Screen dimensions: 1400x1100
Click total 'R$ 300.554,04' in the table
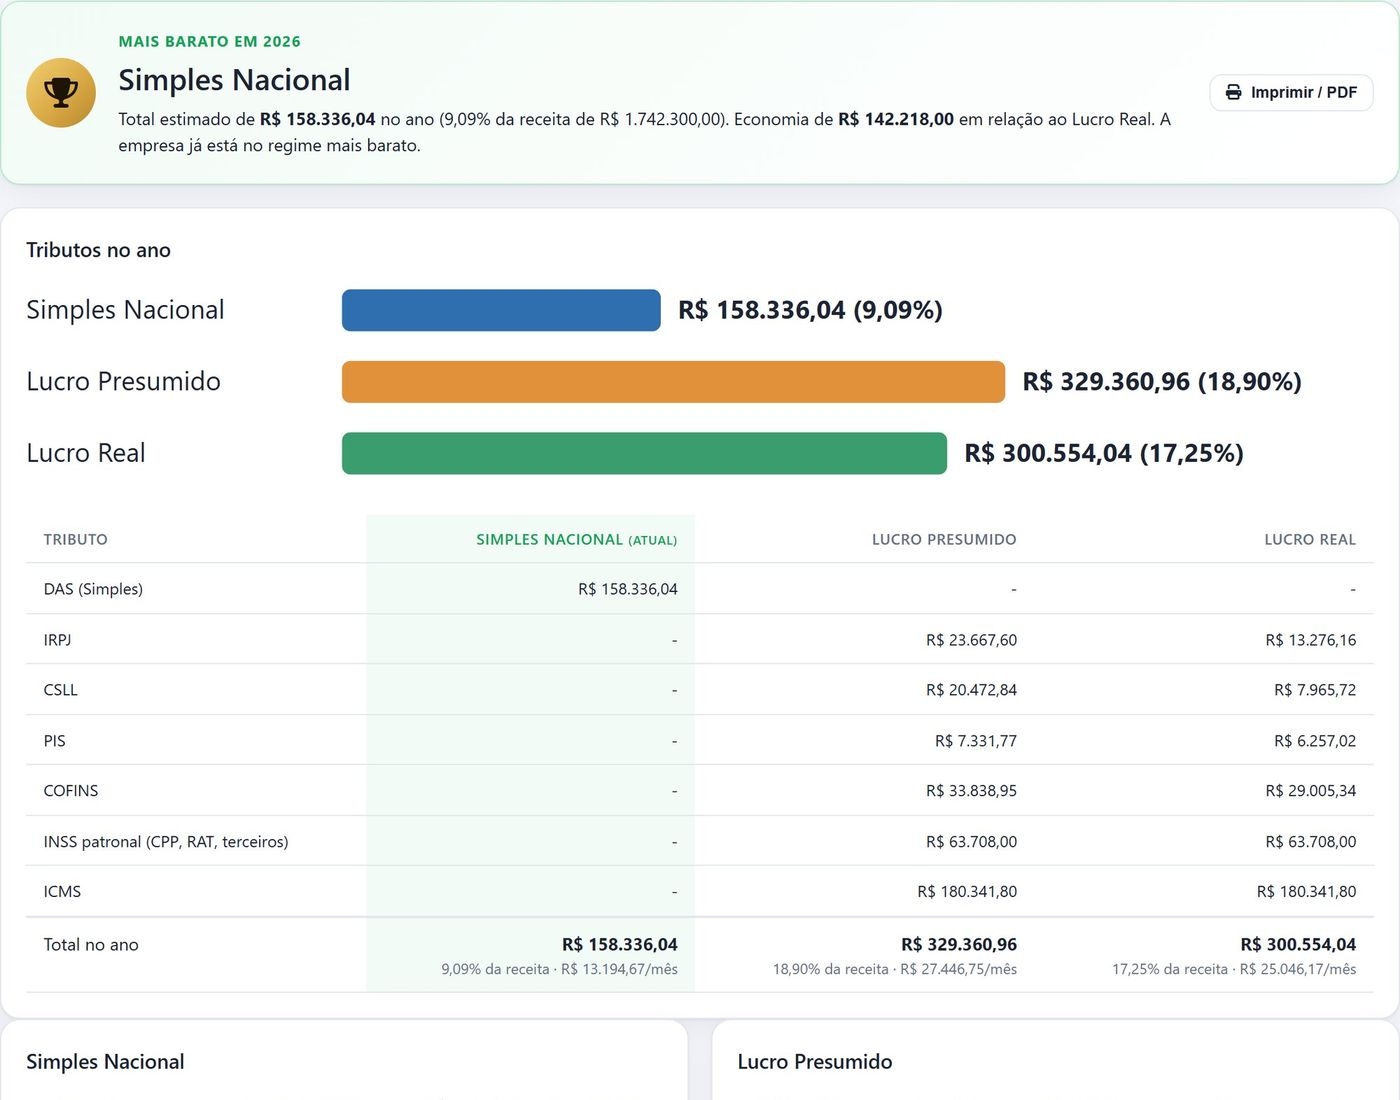1298,945
